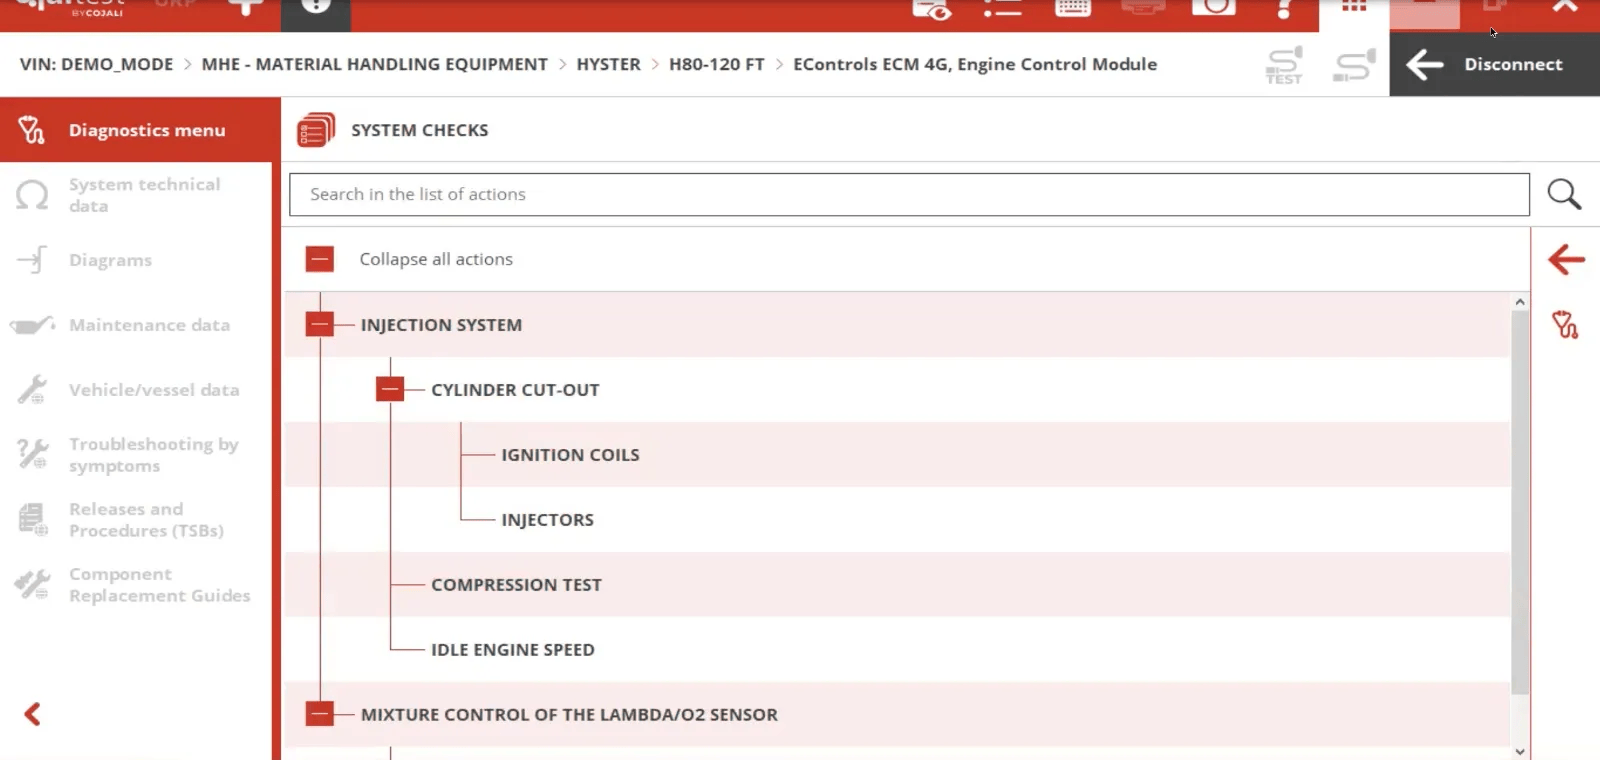Open the Diagnostics menu
This screenshot has height=760, width=1600.
pyautogui.click(x=136, y=130)
